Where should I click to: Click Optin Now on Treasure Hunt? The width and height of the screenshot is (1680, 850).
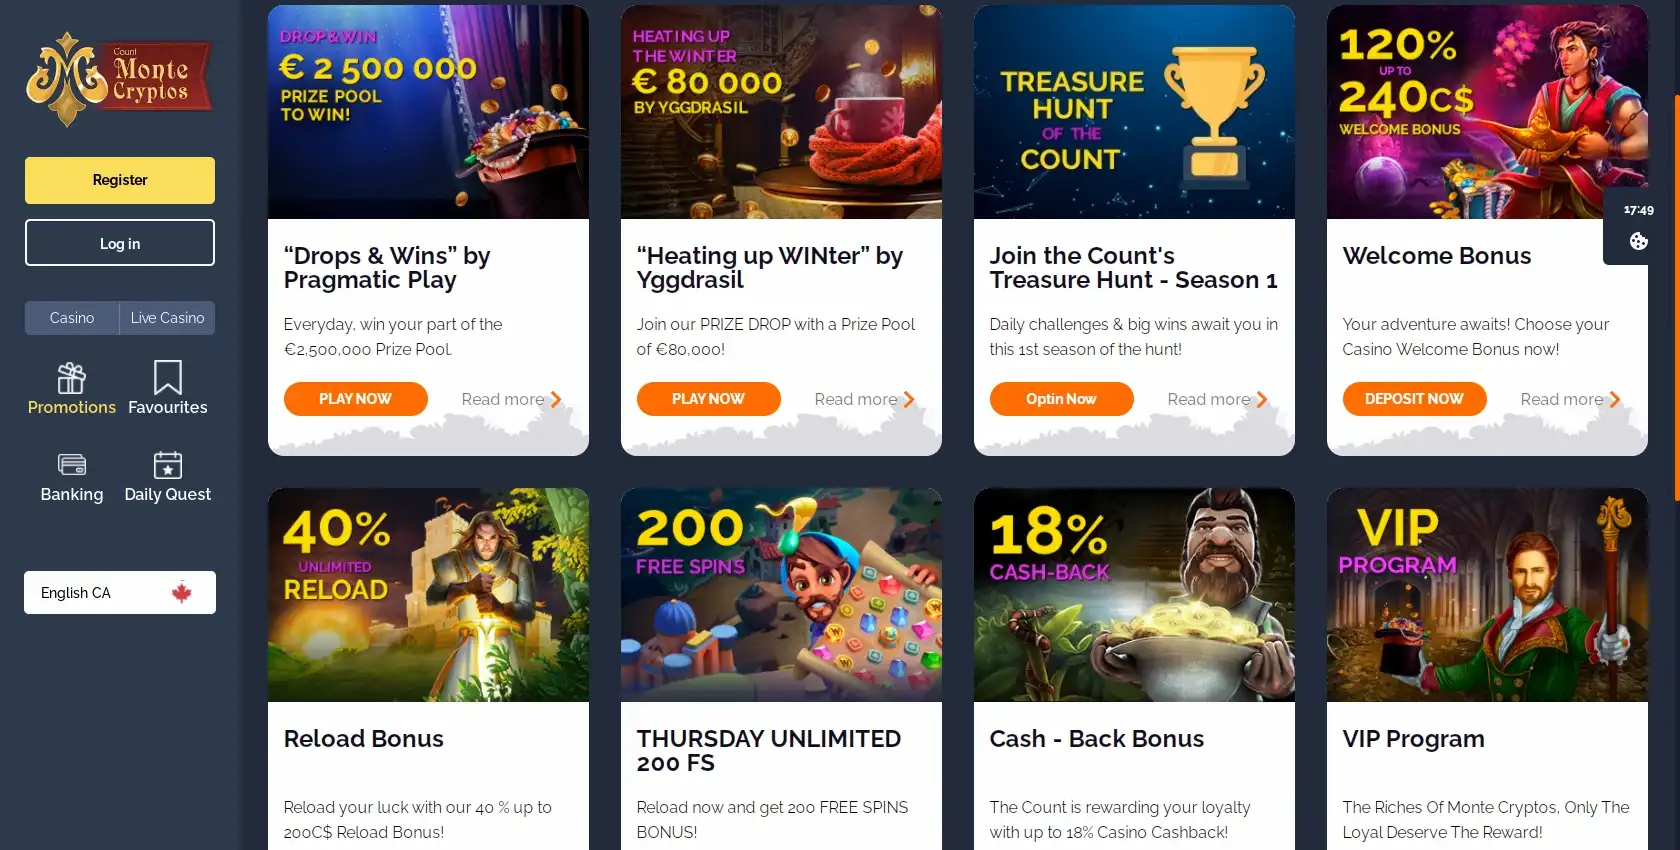[x=1061, y=399]
